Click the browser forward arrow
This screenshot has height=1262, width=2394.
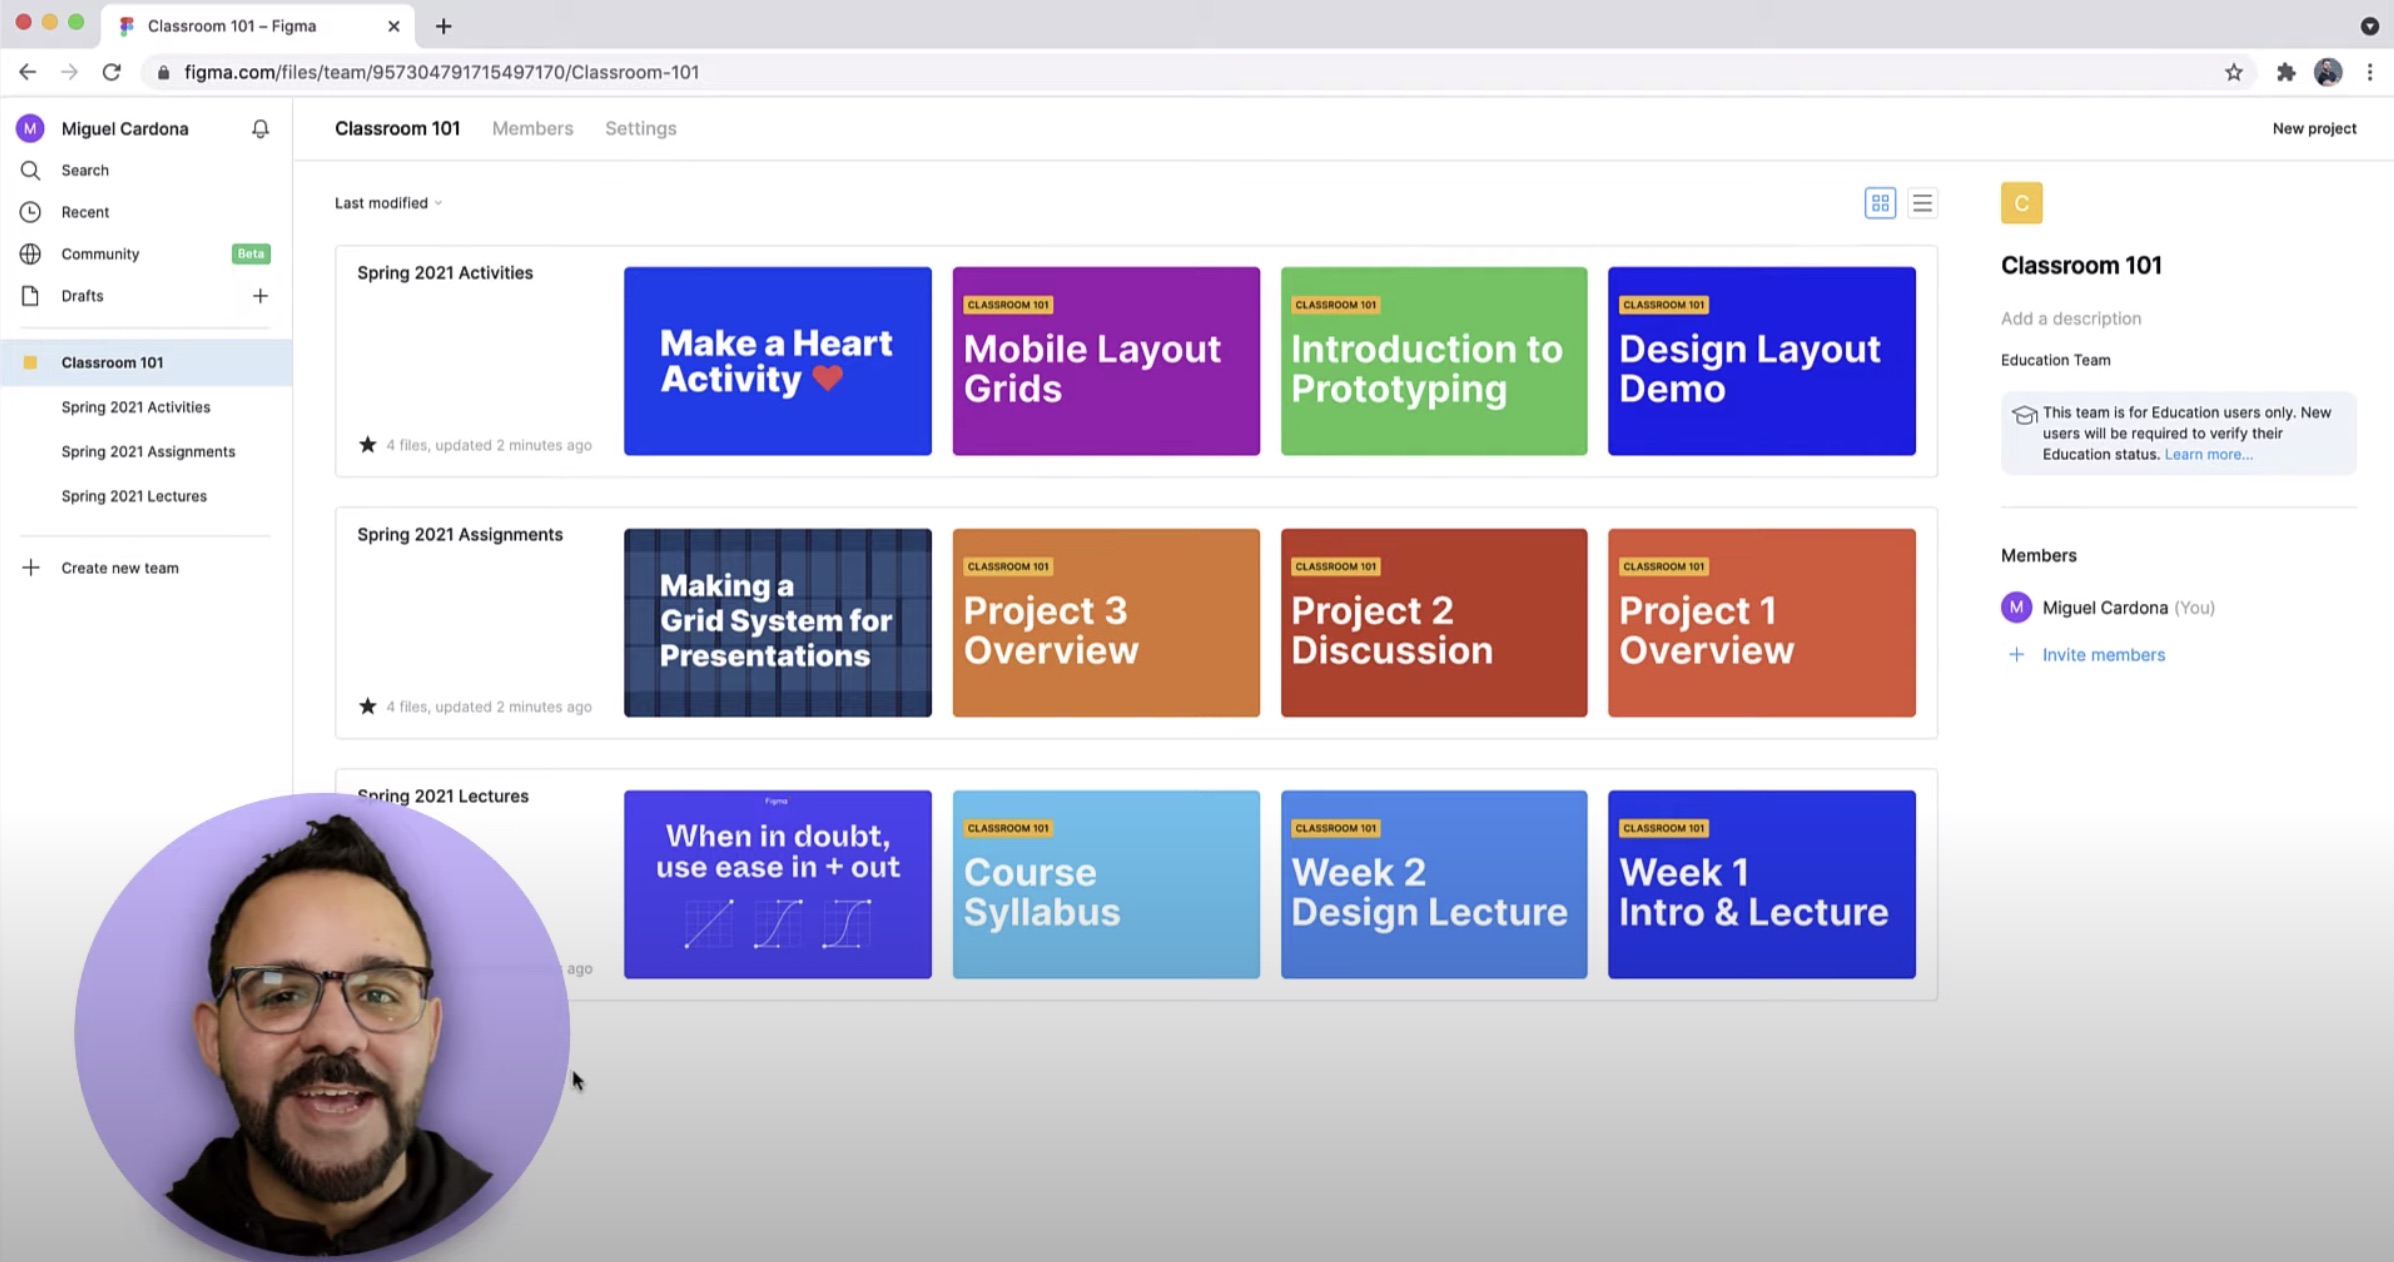[x=69, y=72]
